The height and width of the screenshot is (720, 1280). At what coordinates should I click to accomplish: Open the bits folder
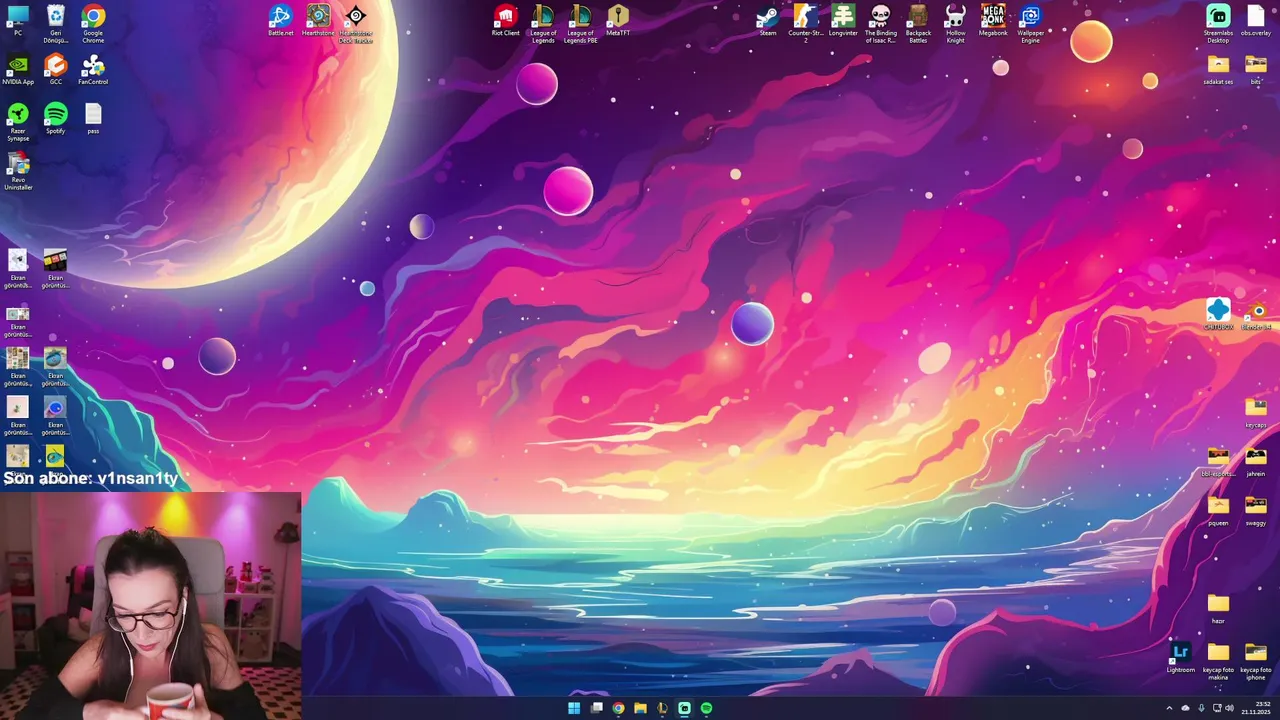tap(1256, 69)
